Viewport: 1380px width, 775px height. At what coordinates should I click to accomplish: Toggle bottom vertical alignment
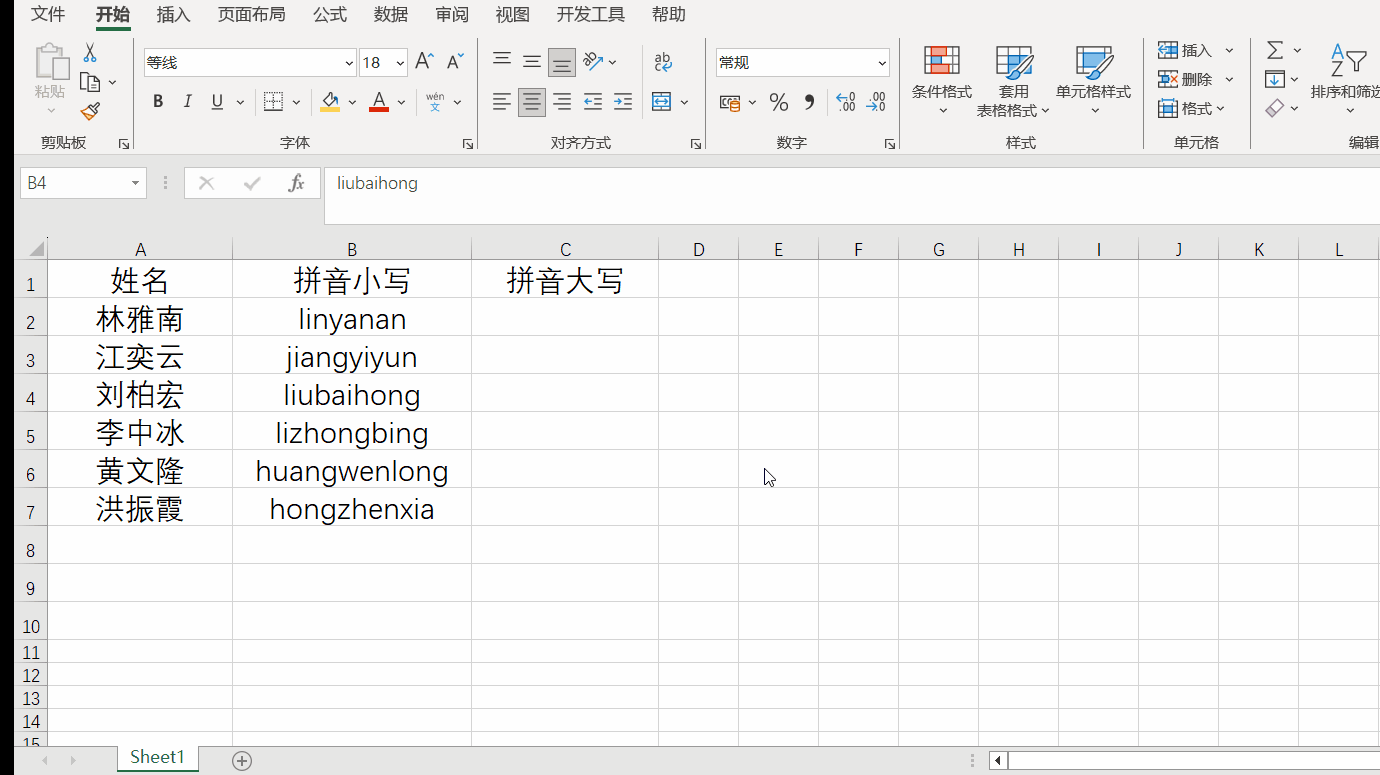click(x=562, y=62)
